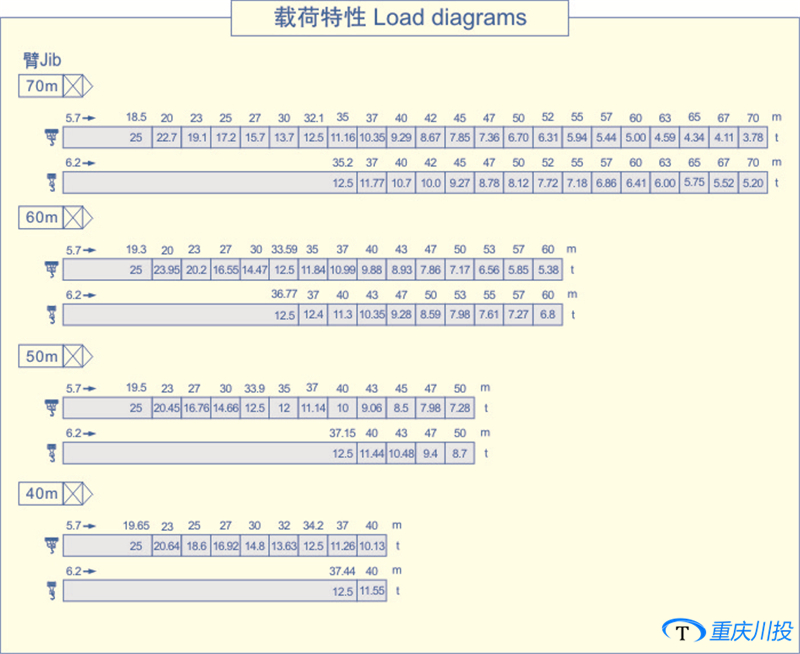Select the 23.95 cell in the 60m table
This screenshot has height=654, width=800.
coord(166,269)
